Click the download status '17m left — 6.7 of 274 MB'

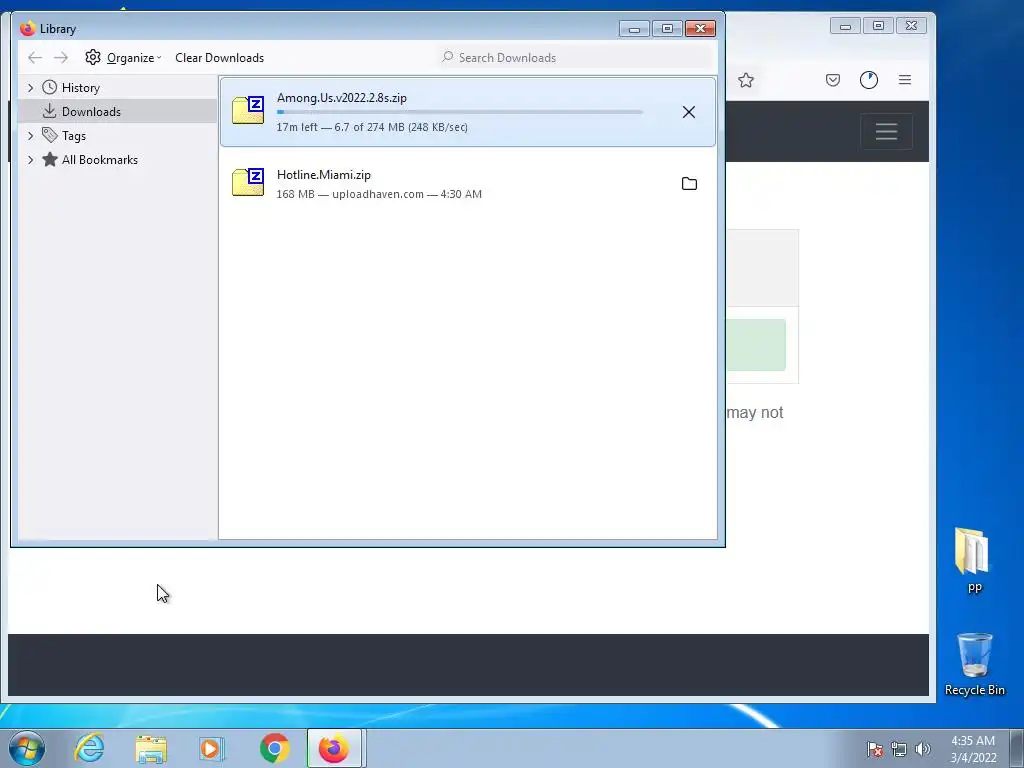tap(372, 127)
